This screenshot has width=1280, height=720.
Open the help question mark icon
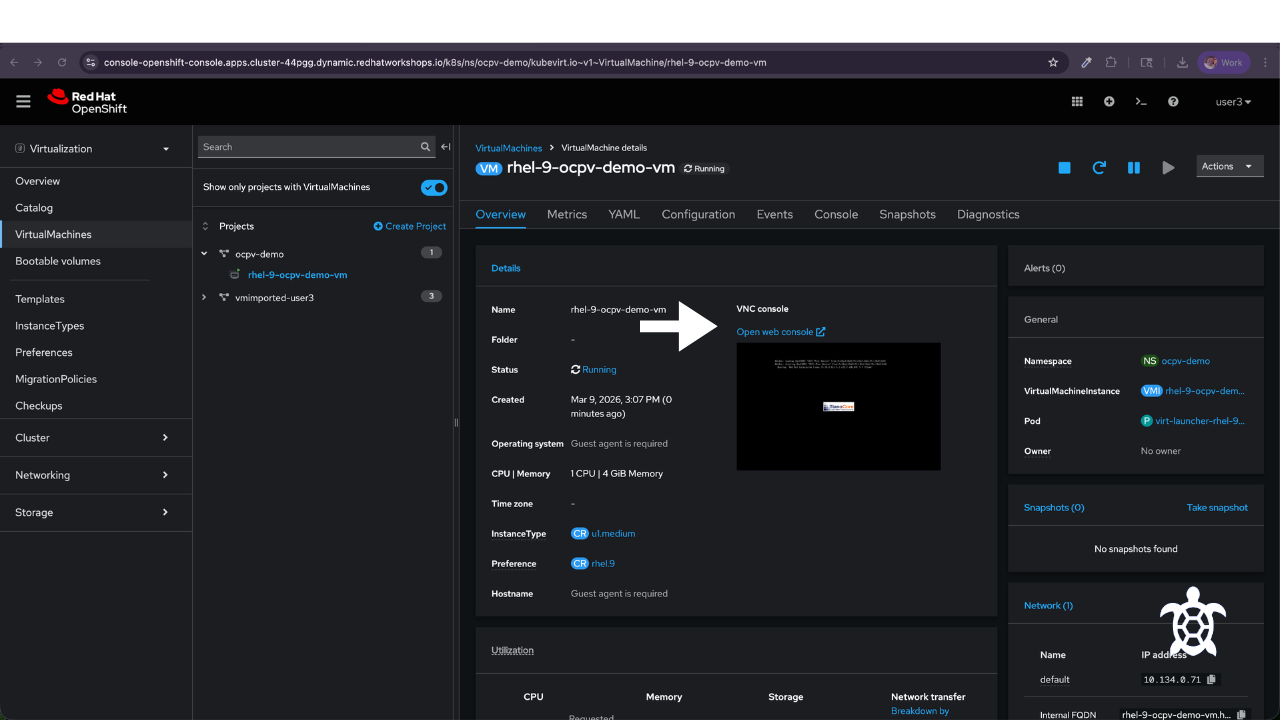1173,101
